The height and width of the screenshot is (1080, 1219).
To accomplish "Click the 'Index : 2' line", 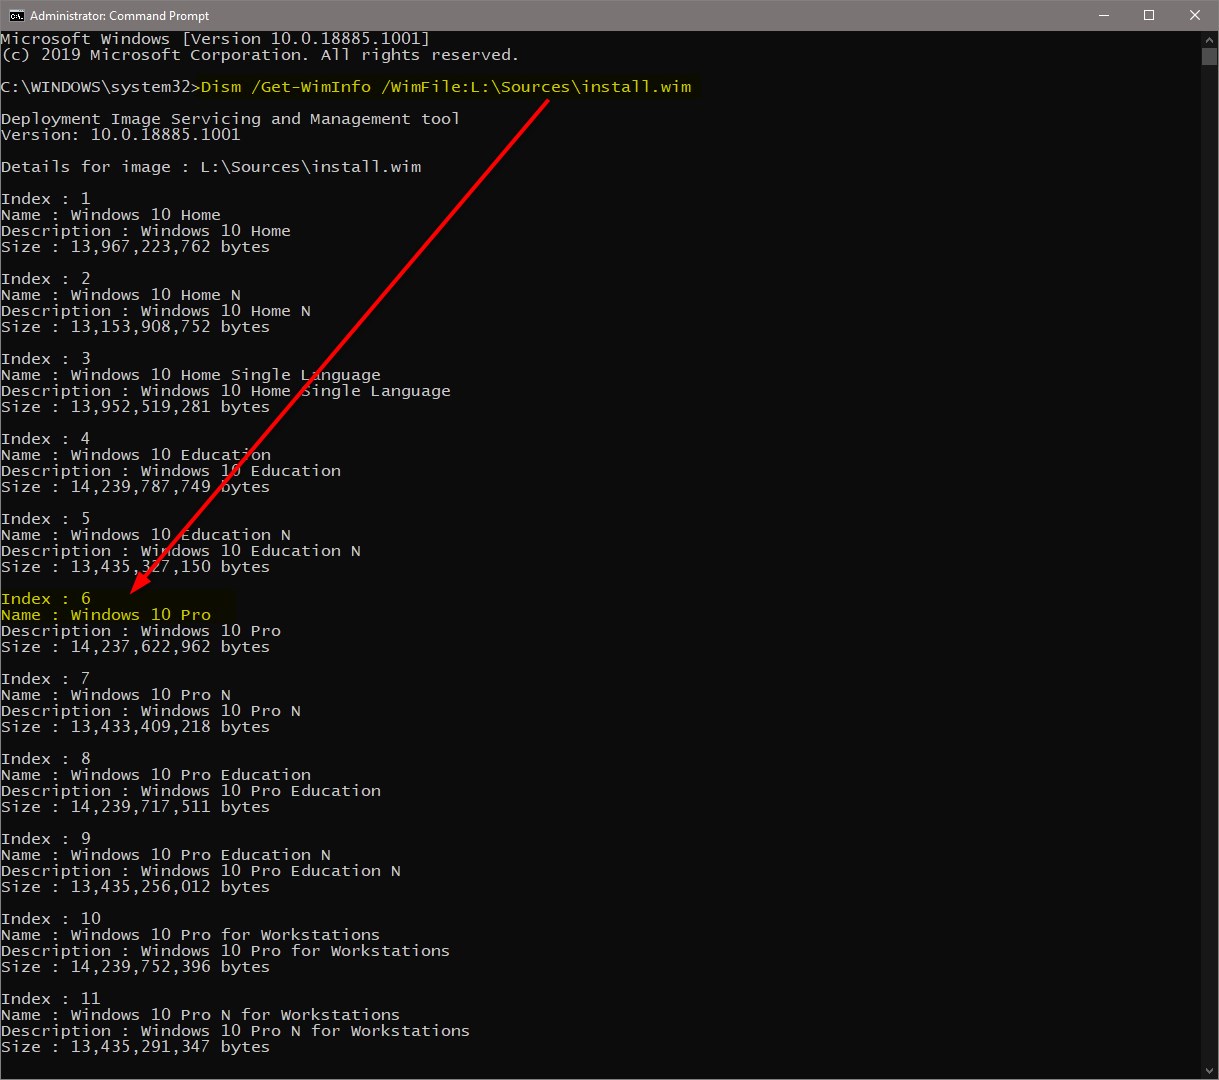I will pyautogui.click(x=46, y=279).
